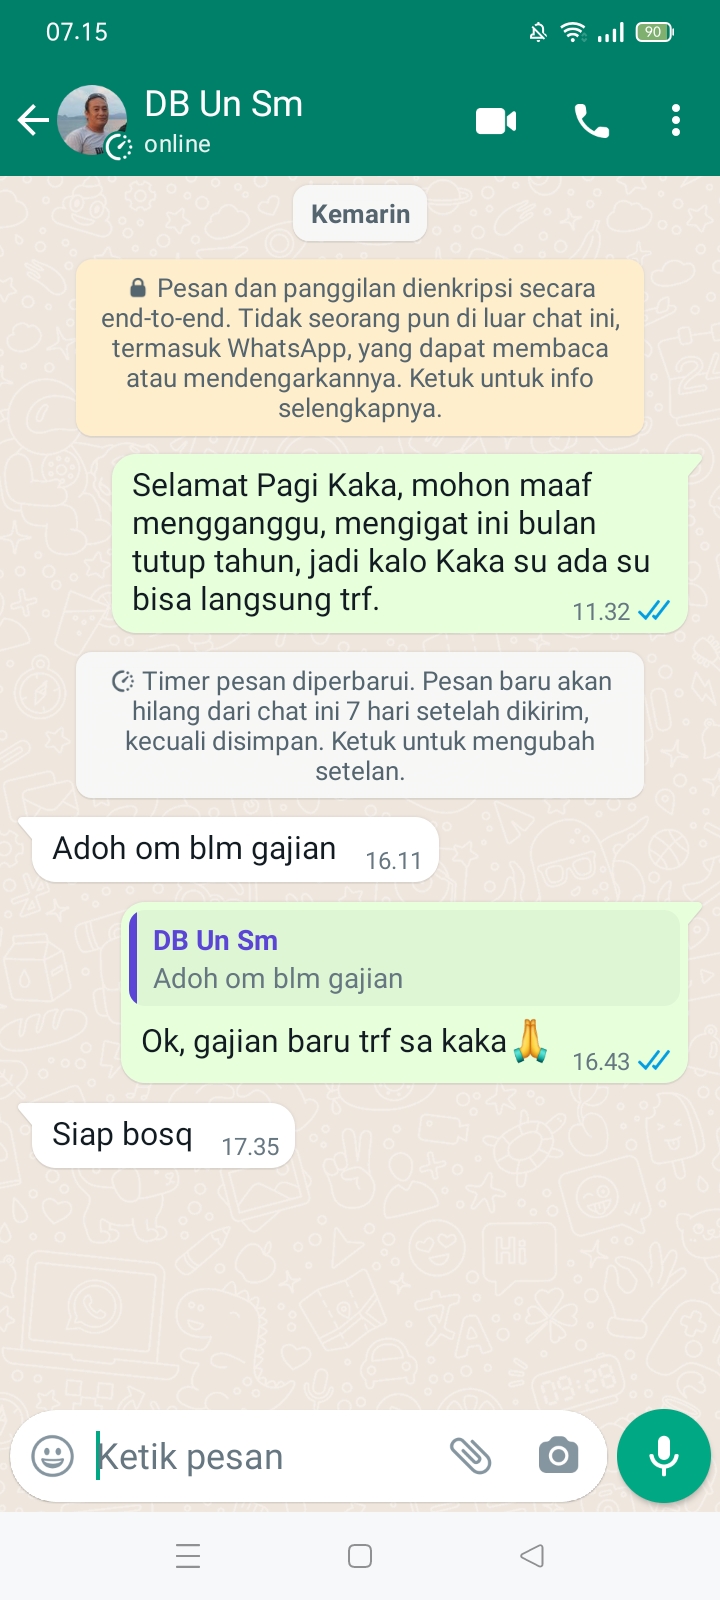
Task: Tap the Selamat Pagi Kaka message
Action: (x=400, y=543)
